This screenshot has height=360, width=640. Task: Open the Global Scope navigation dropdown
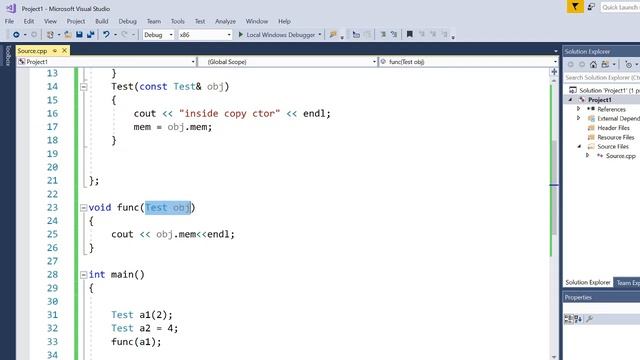(x=288, y=62)
